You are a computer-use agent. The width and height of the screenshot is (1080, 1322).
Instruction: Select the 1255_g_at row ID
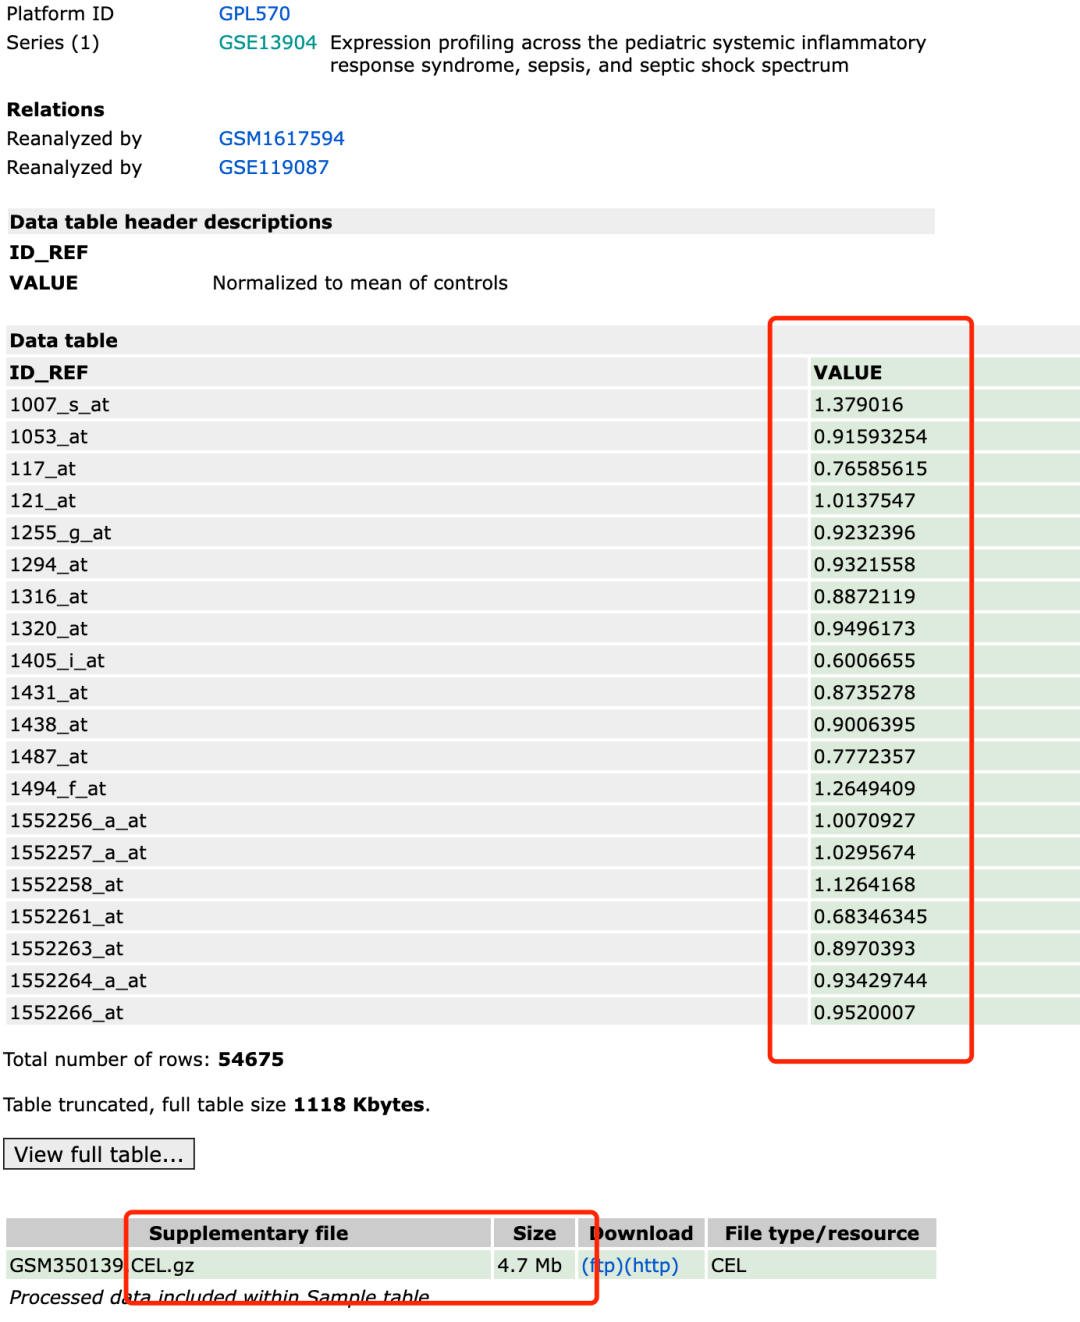coord(61,533)
